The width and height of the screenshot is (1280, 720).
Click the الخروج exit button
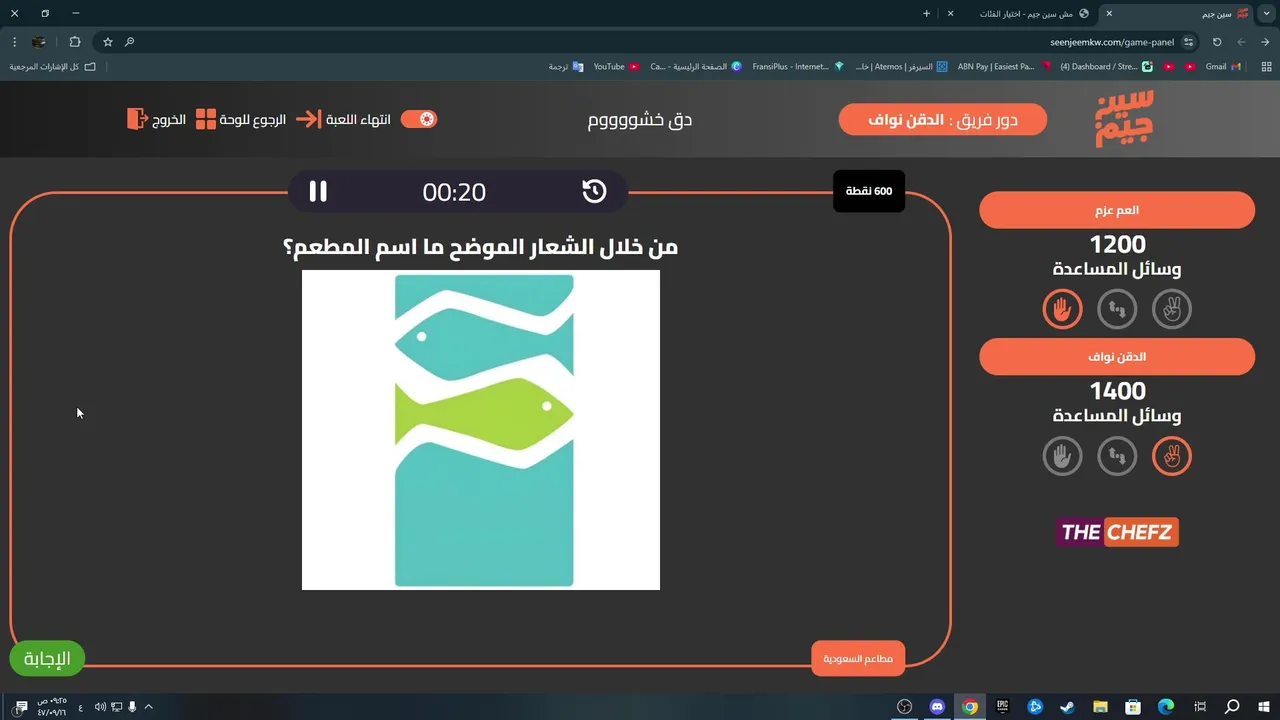pyautogui.click(x=156, y=119)
